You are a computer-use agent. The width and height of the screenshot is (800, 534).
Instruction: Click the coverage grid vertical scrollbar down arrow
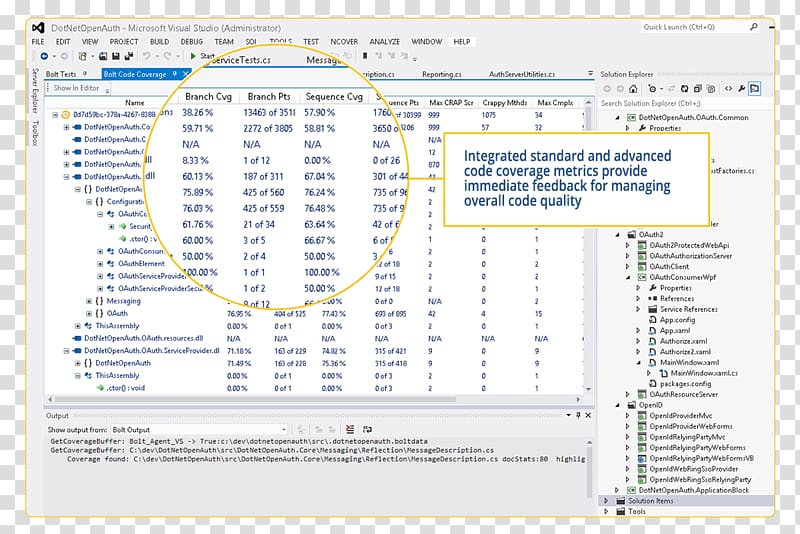click(x=588, y=389)
